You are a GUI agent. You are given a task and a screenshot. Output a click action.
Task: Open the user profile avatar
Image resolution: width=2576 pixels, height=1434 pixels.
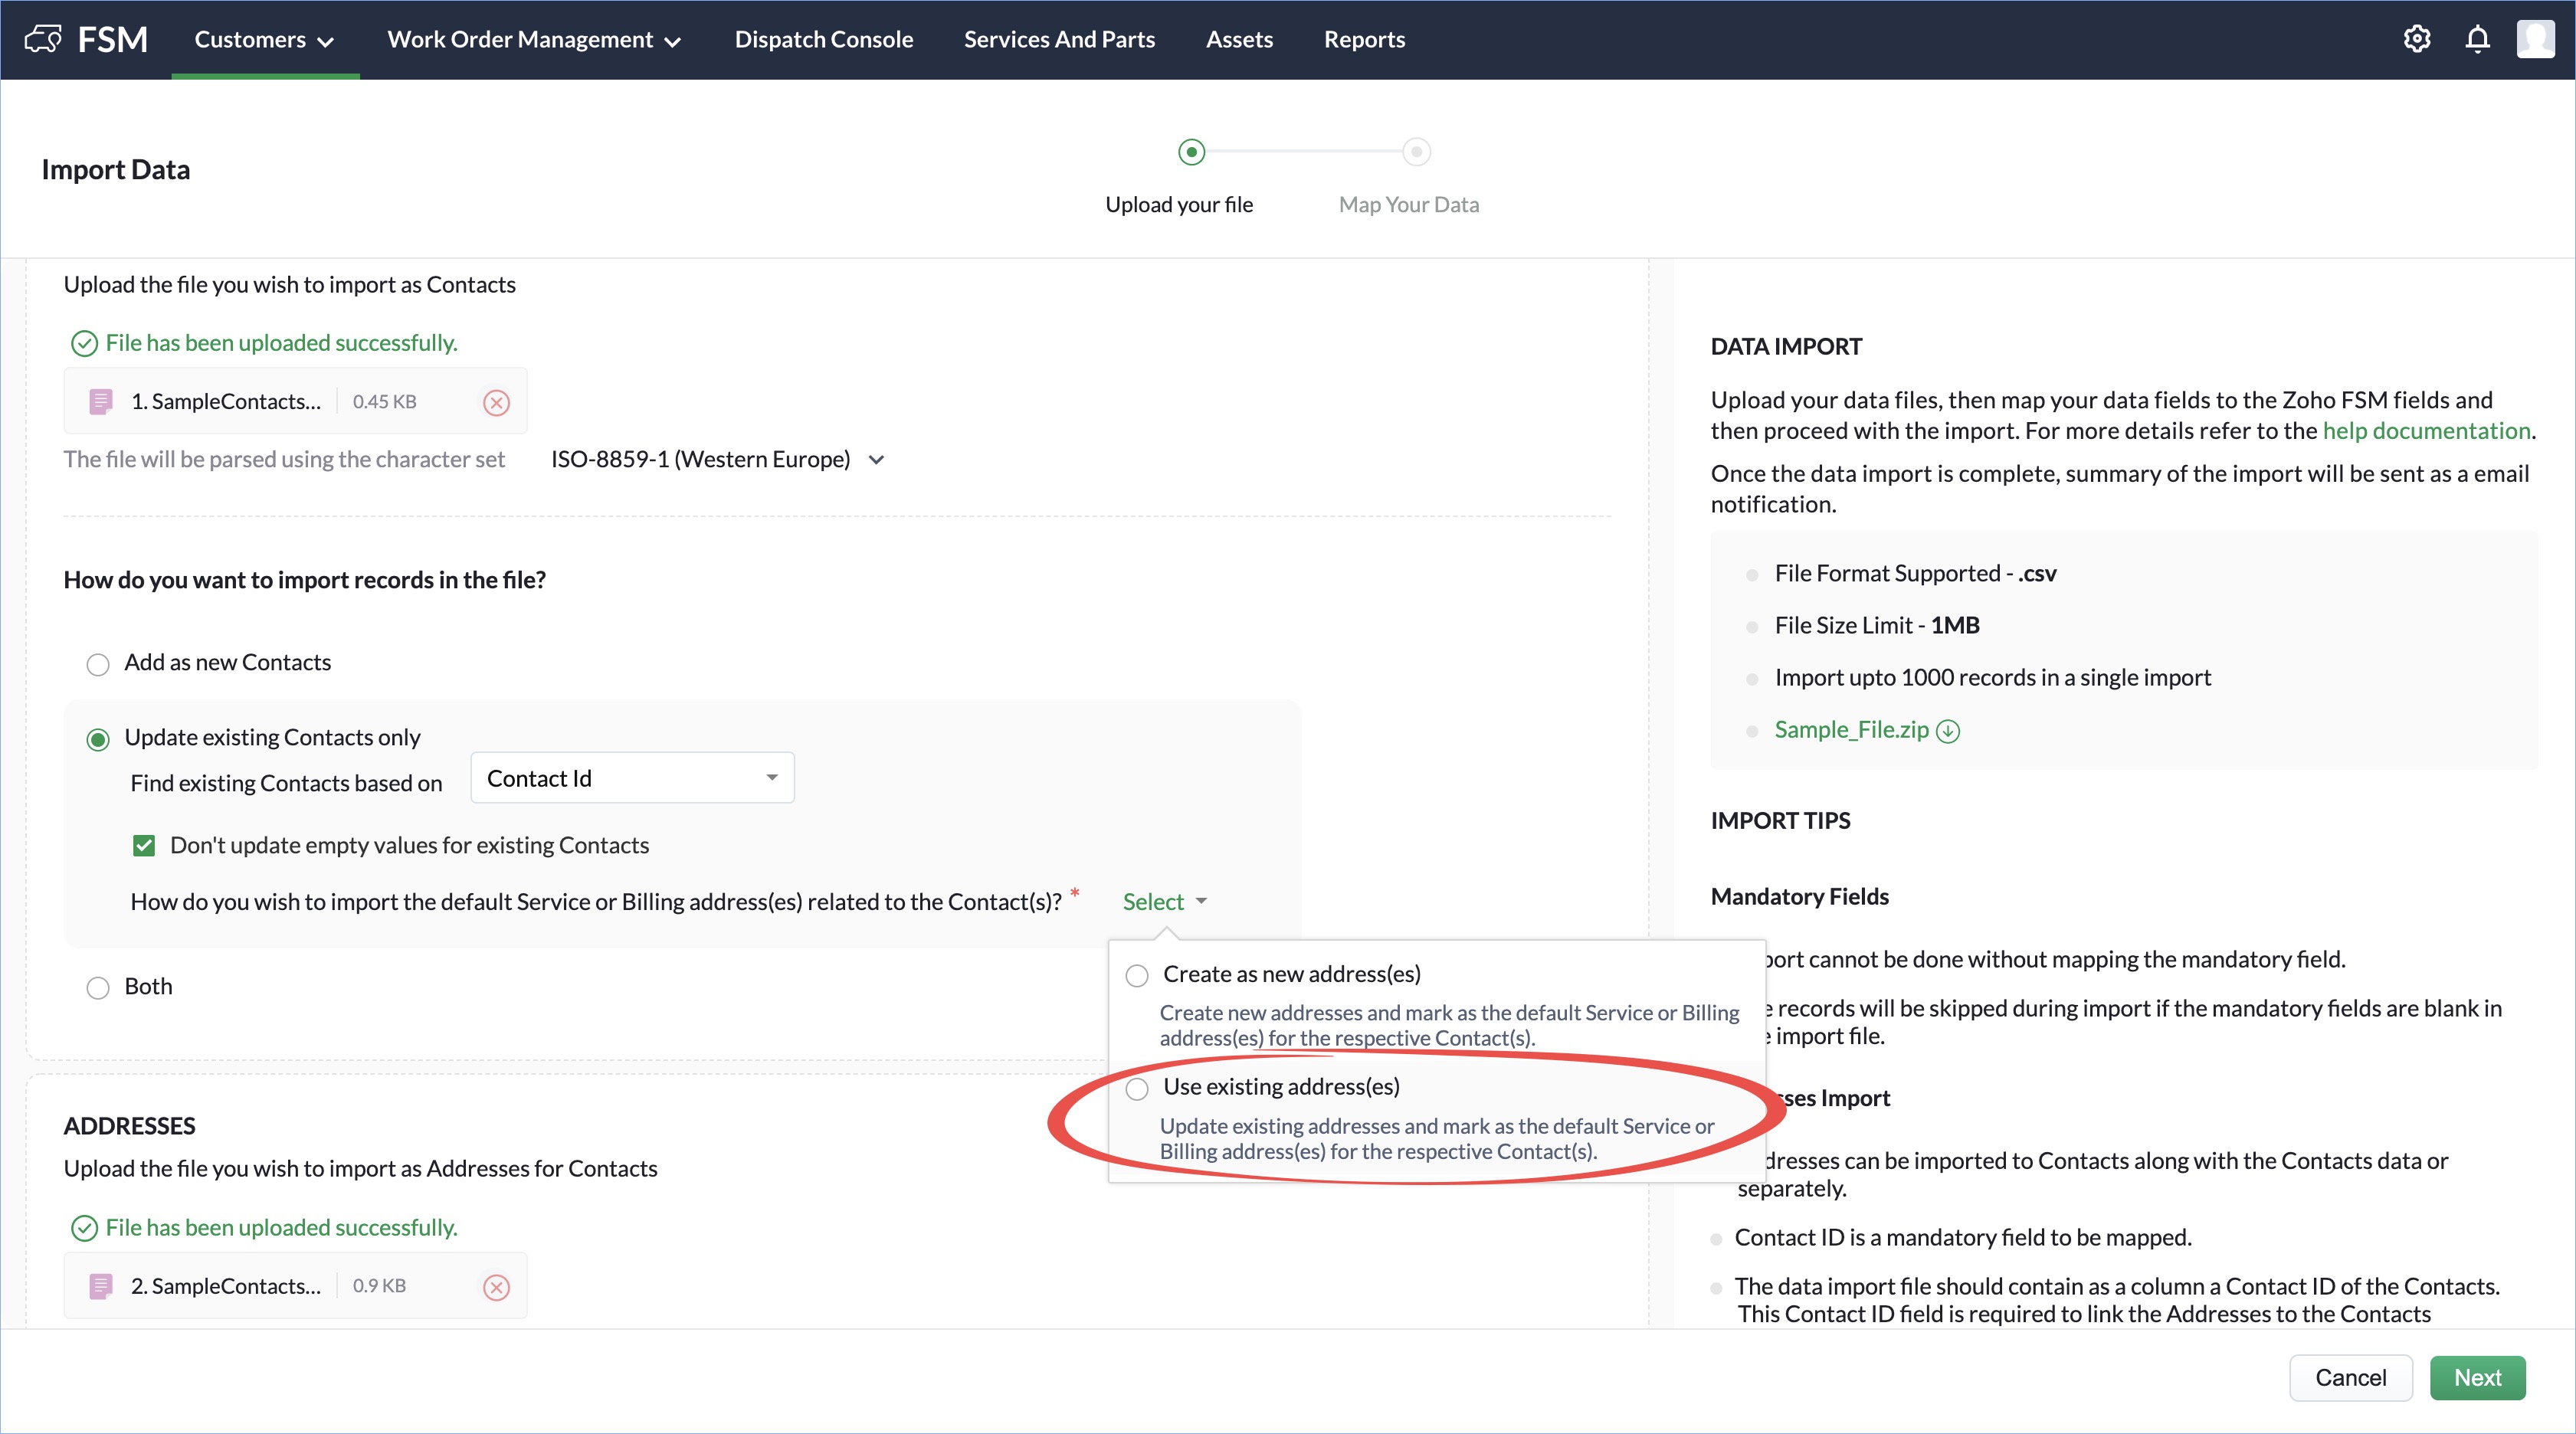pos(2535,39)
